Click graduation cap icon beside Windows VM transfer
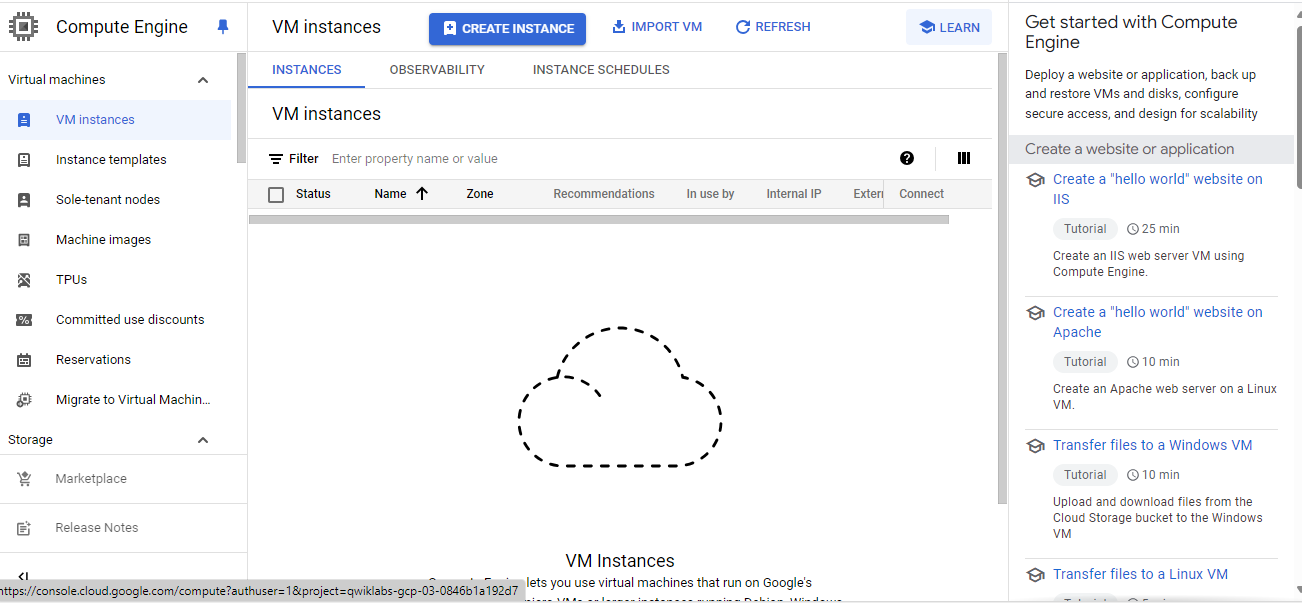The width and height of the screenshot is (1302, 603). pyautogui.click(x=1036, y=446)
